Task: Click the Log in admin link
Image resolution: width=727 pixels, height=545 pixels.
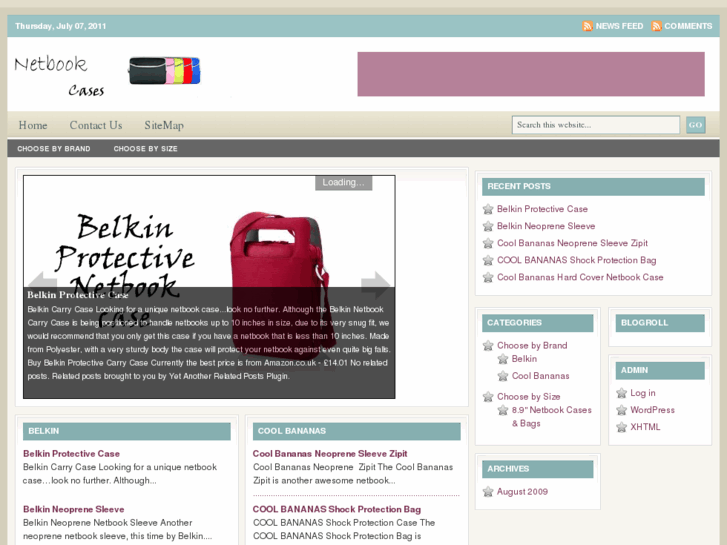Action: 643,393
